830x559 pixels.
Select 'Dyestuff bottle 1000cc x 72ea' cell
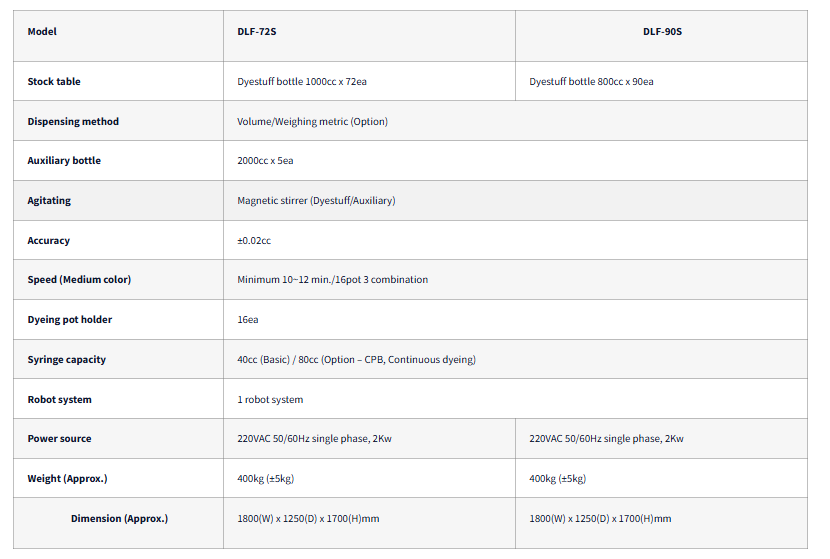coord(309,81)
